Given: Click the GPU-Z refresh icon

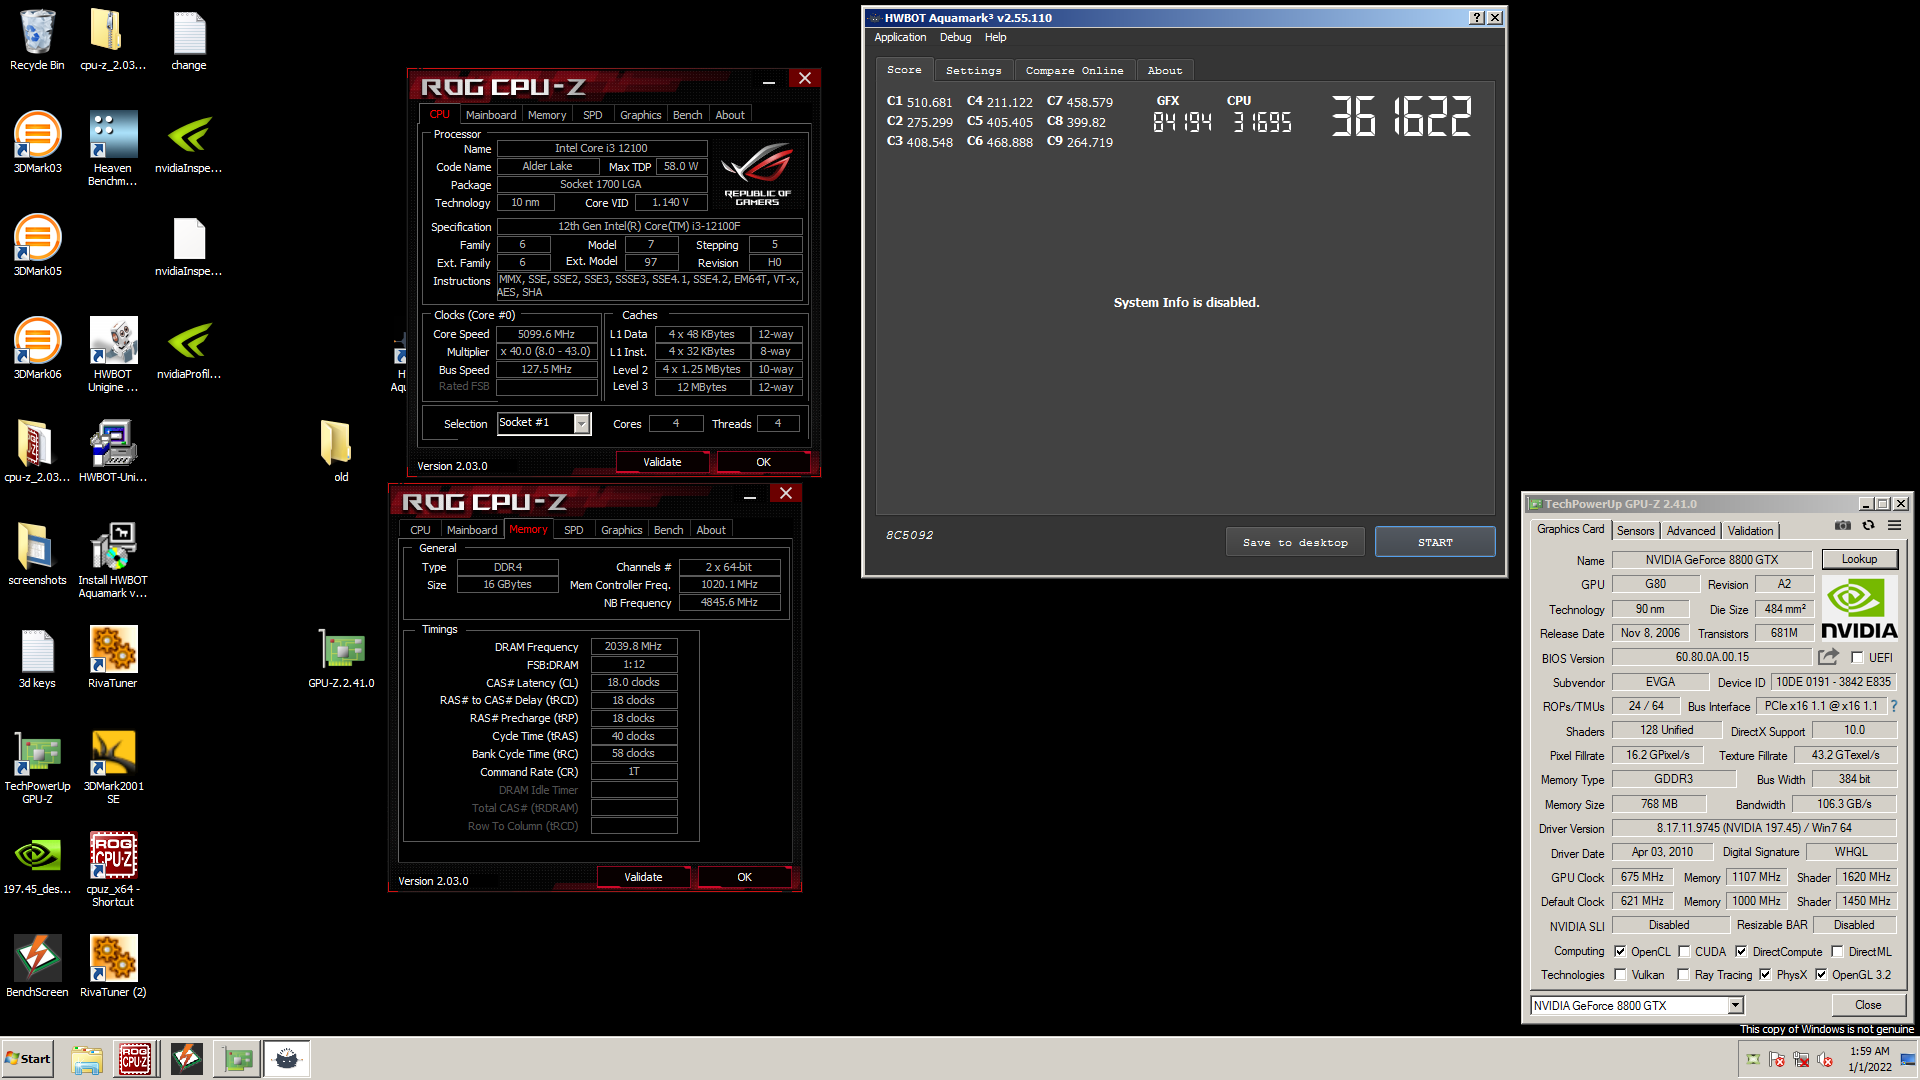Looking at the screenshot, I should (1868, 526).
